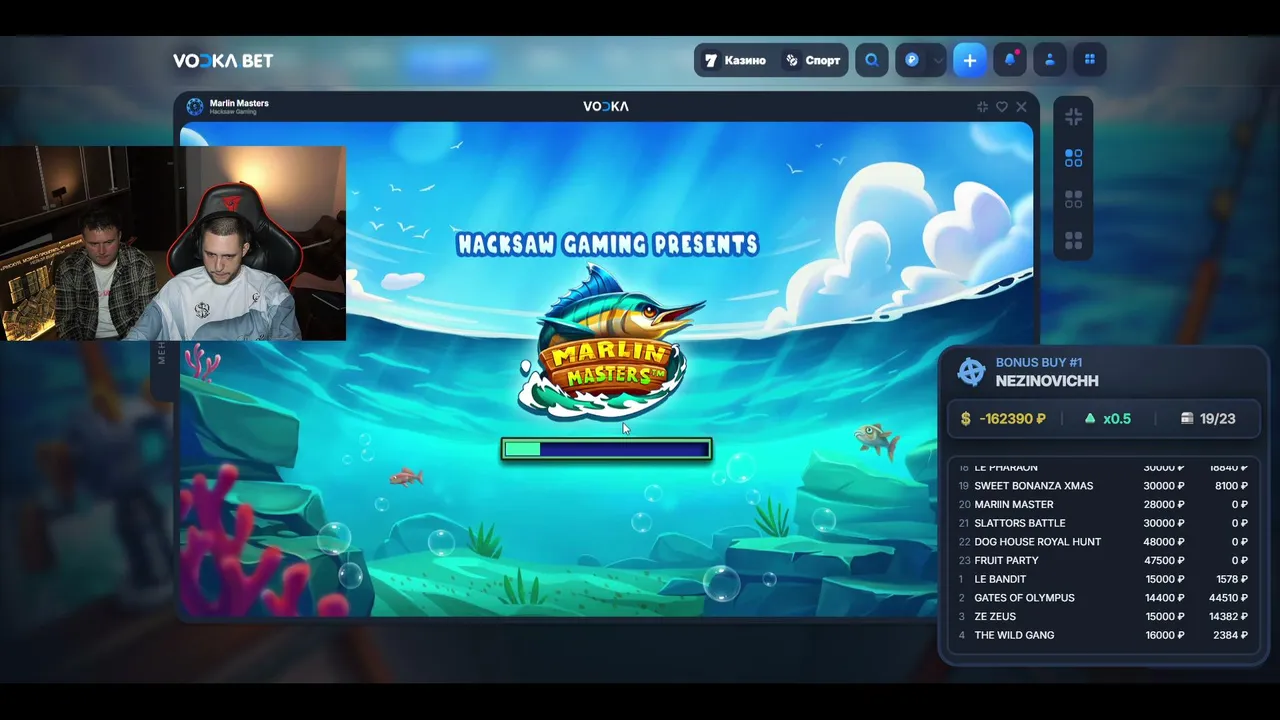Click the 44510 ₽ win amount
This screenshot has width=1280, height=720.
click(x=1228, y=598)
